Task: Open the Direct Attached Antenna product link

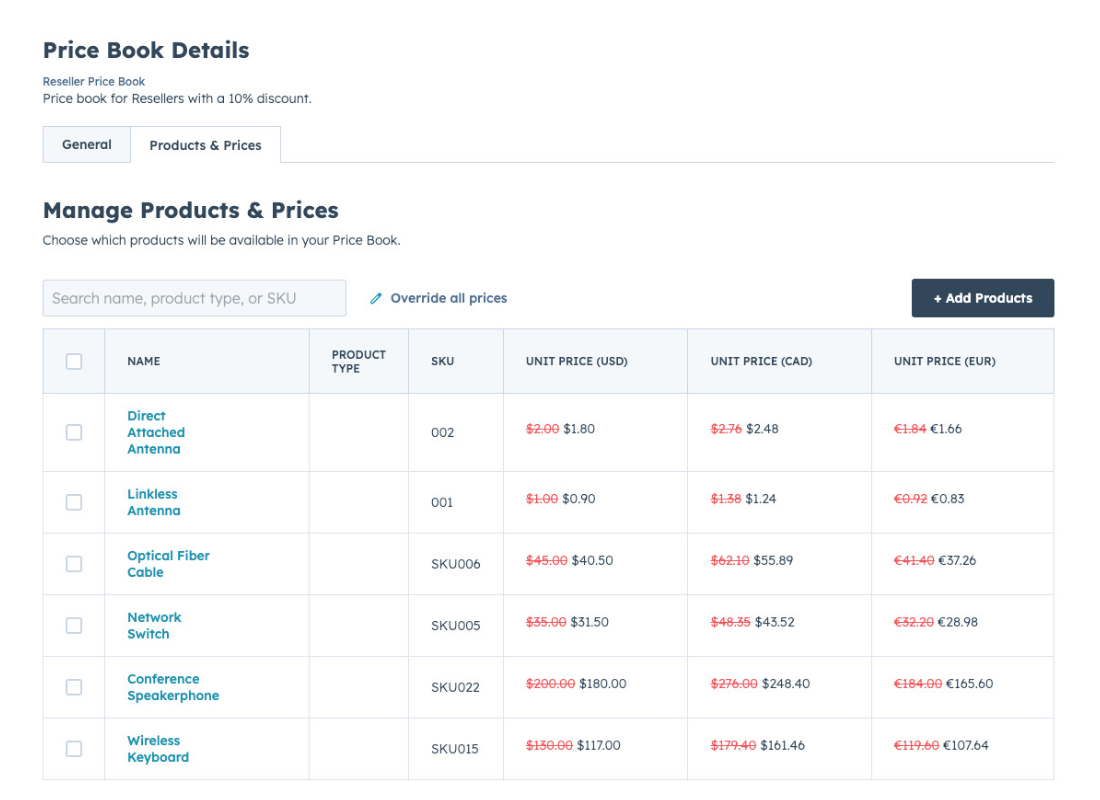Action: click(155, 432)
